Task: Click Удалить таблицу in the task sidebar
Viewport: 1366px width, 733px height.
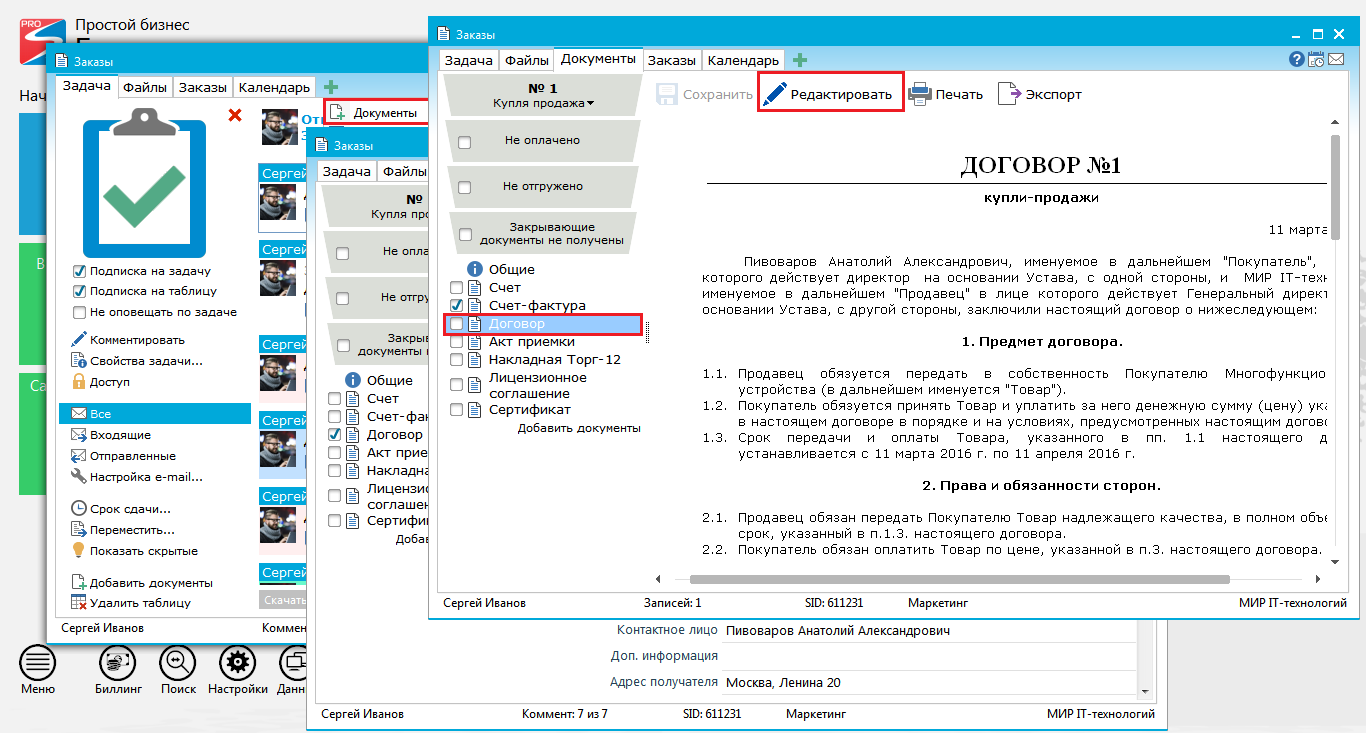Action: [x=131, y=603]
